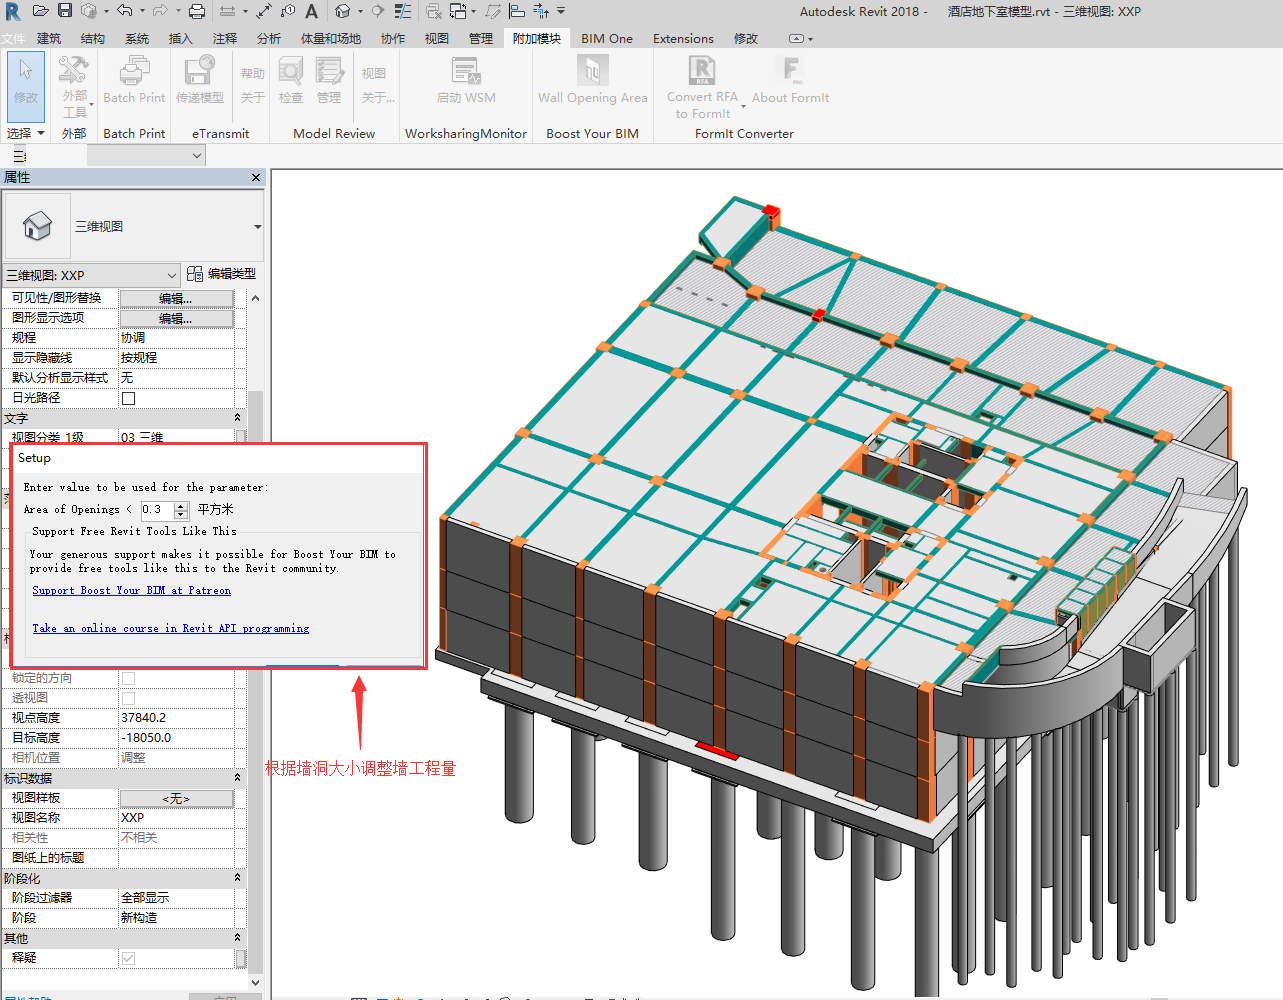Collapse the 阶段化 properties section
Viewport: 1283px width, 1000px height.
click(x=237, y=878)
